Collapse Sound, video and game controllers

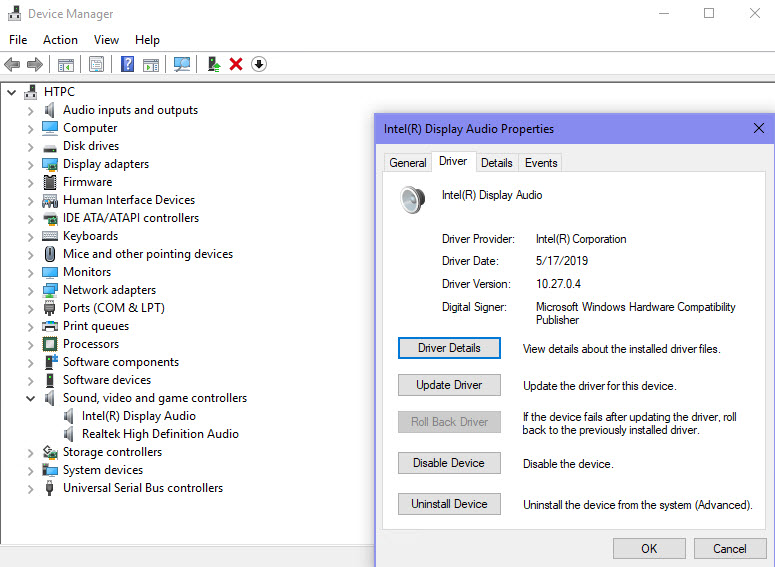point(30,398)
